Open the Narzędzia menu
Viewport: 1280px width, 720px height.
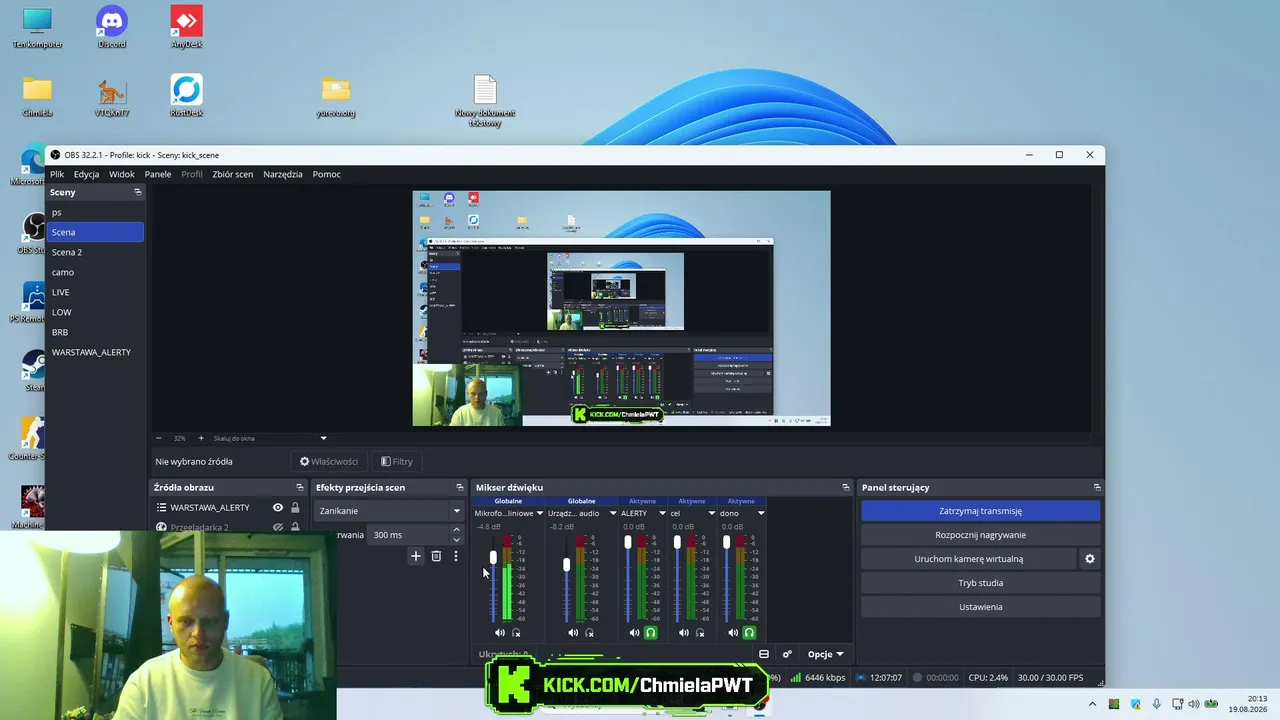(x=283, y=174)
